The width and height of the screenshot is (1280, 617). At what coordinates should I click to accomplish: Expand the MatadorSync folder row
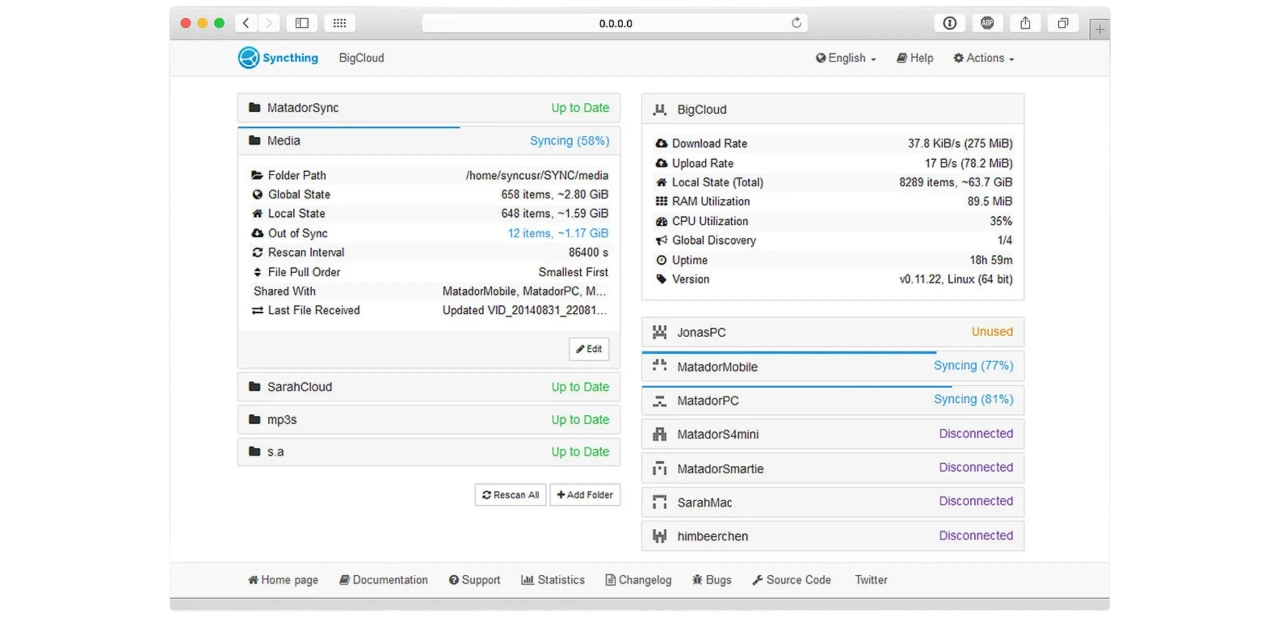pyautogui.click(x=428, y=108)
